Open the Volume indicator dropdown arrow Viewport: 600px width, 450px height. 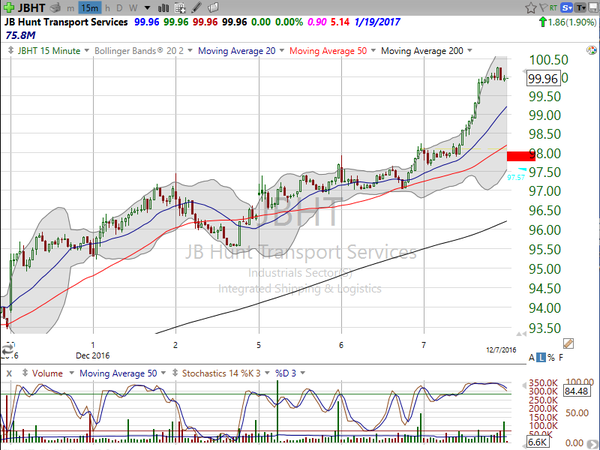tap(71, 373)
